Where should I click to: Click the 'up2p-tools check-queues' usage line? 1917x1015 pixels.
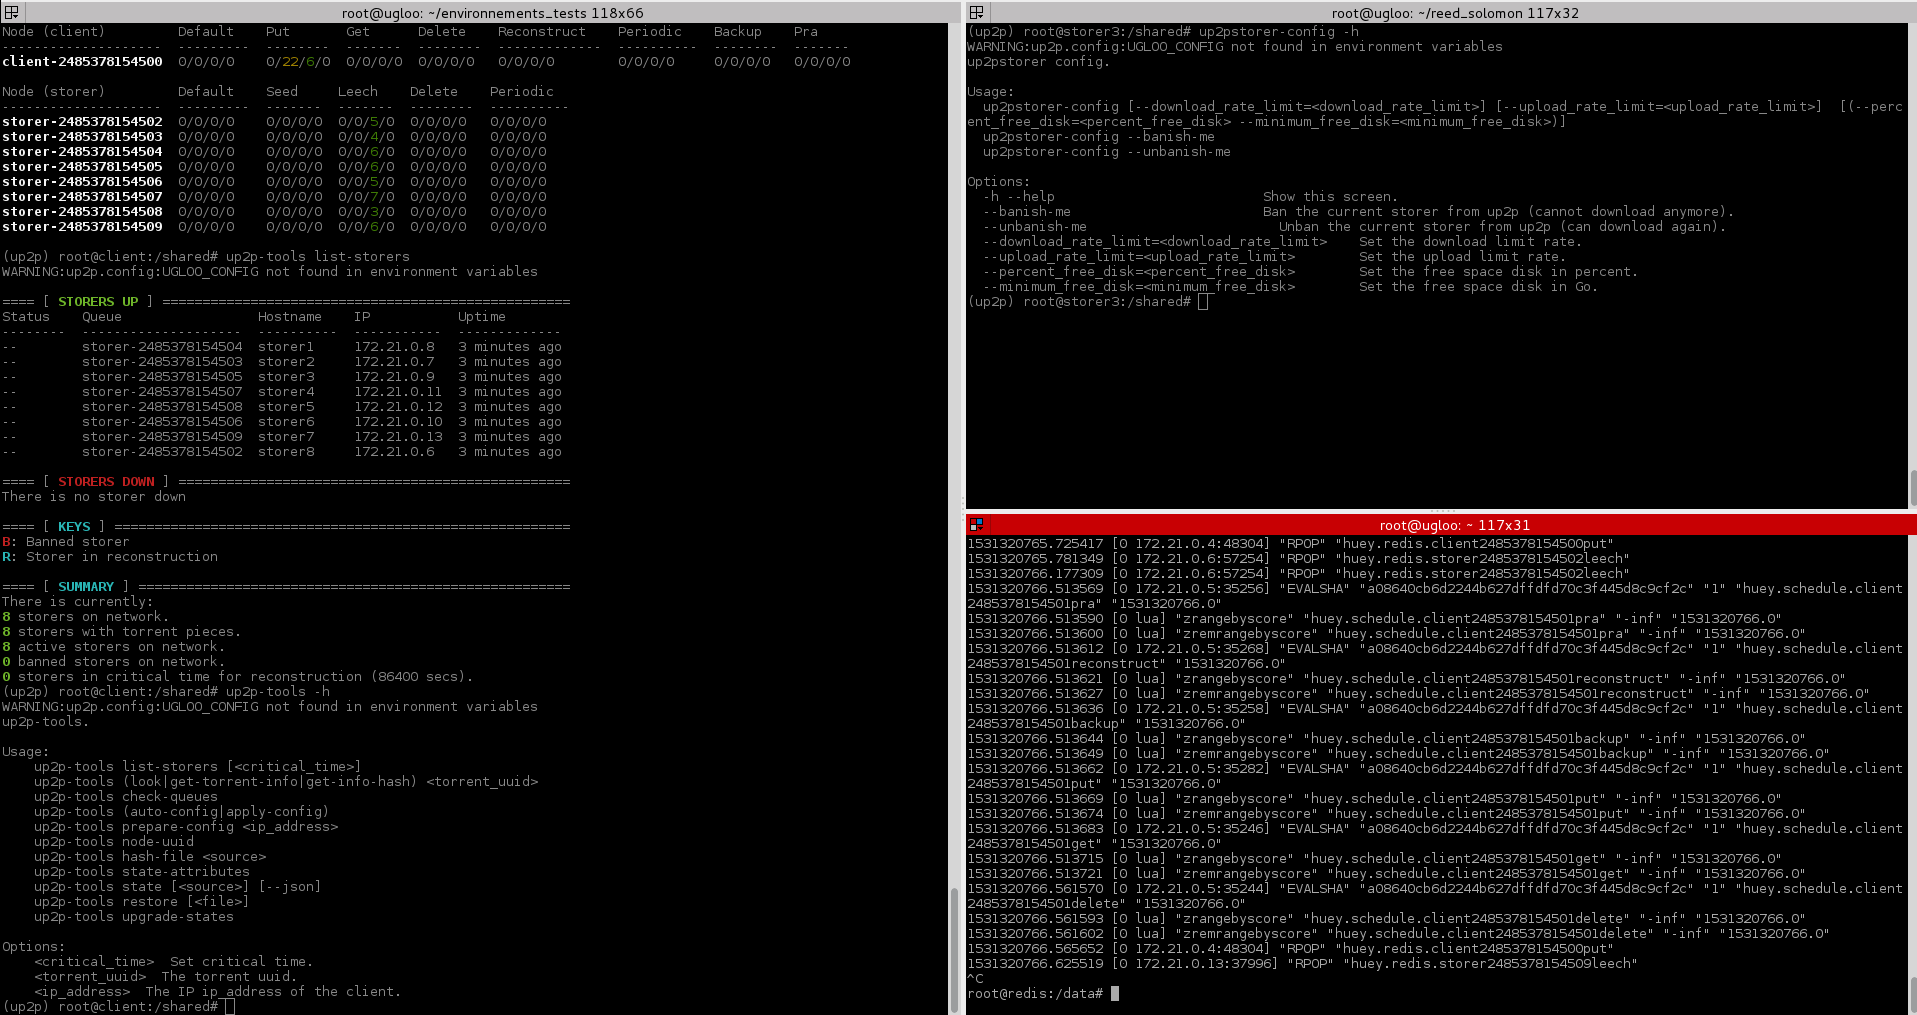point(126,797)
